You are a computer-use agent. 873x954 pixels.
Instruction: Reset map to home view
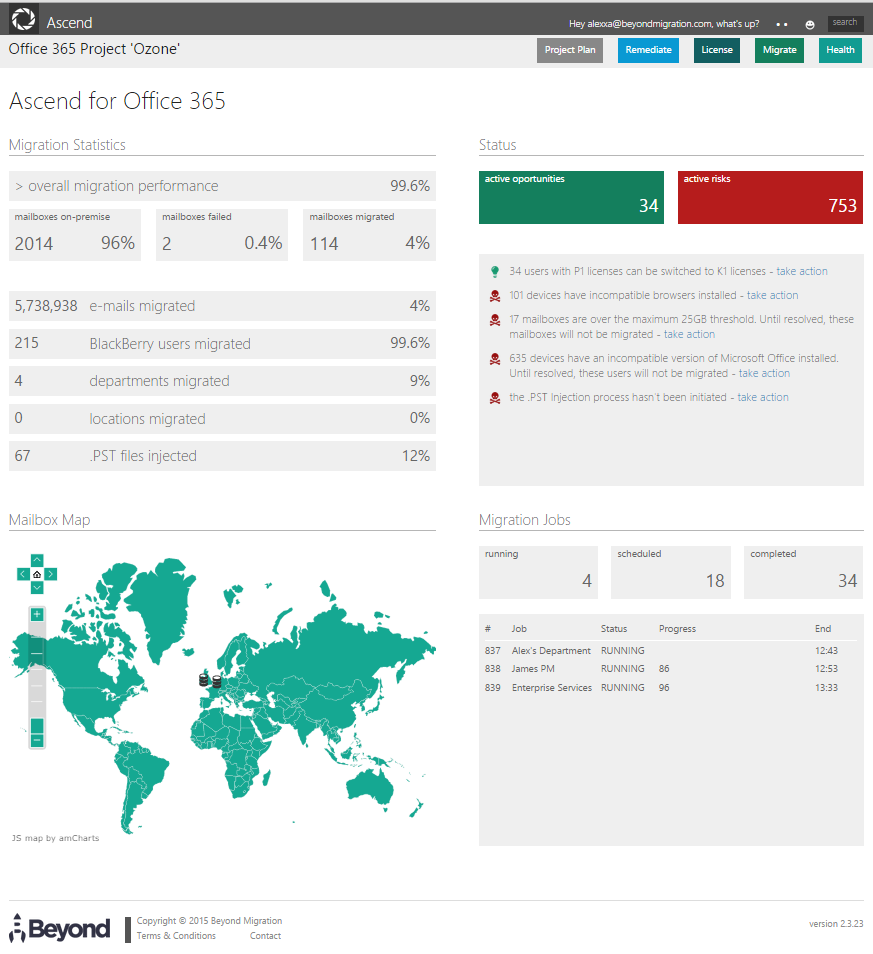[x=37, y=574]
